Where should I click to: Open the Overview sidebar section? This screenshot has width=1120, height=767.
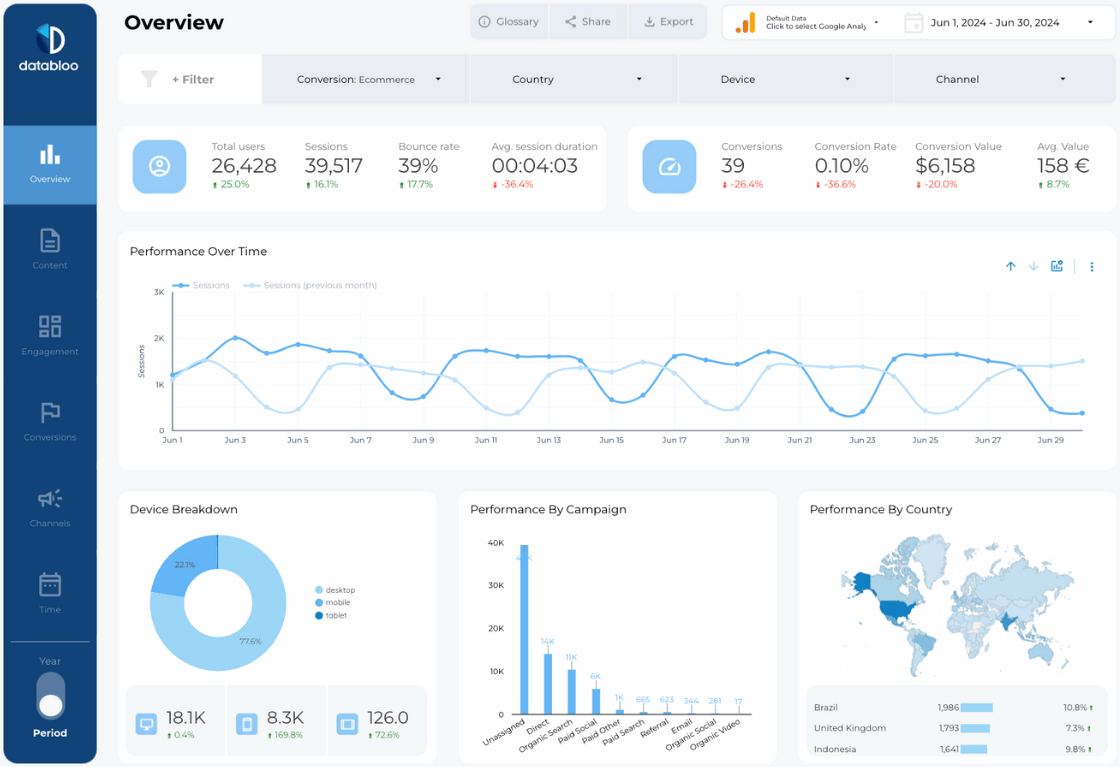pos(50,165)
